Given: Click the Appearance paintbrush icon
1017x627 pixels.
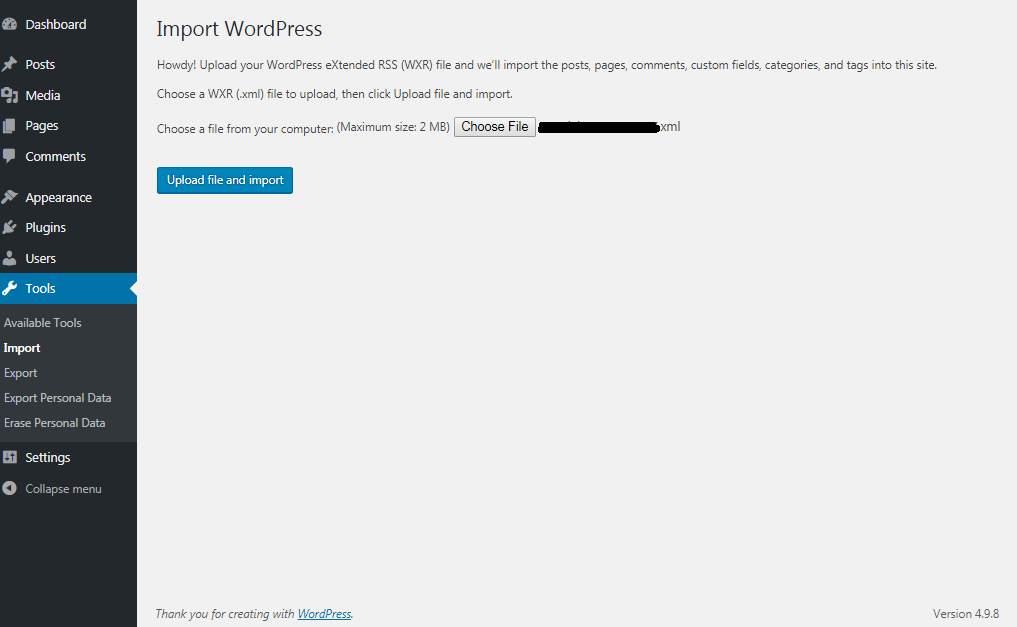Looking at the screenshot, I should click(x=9, y=197).
